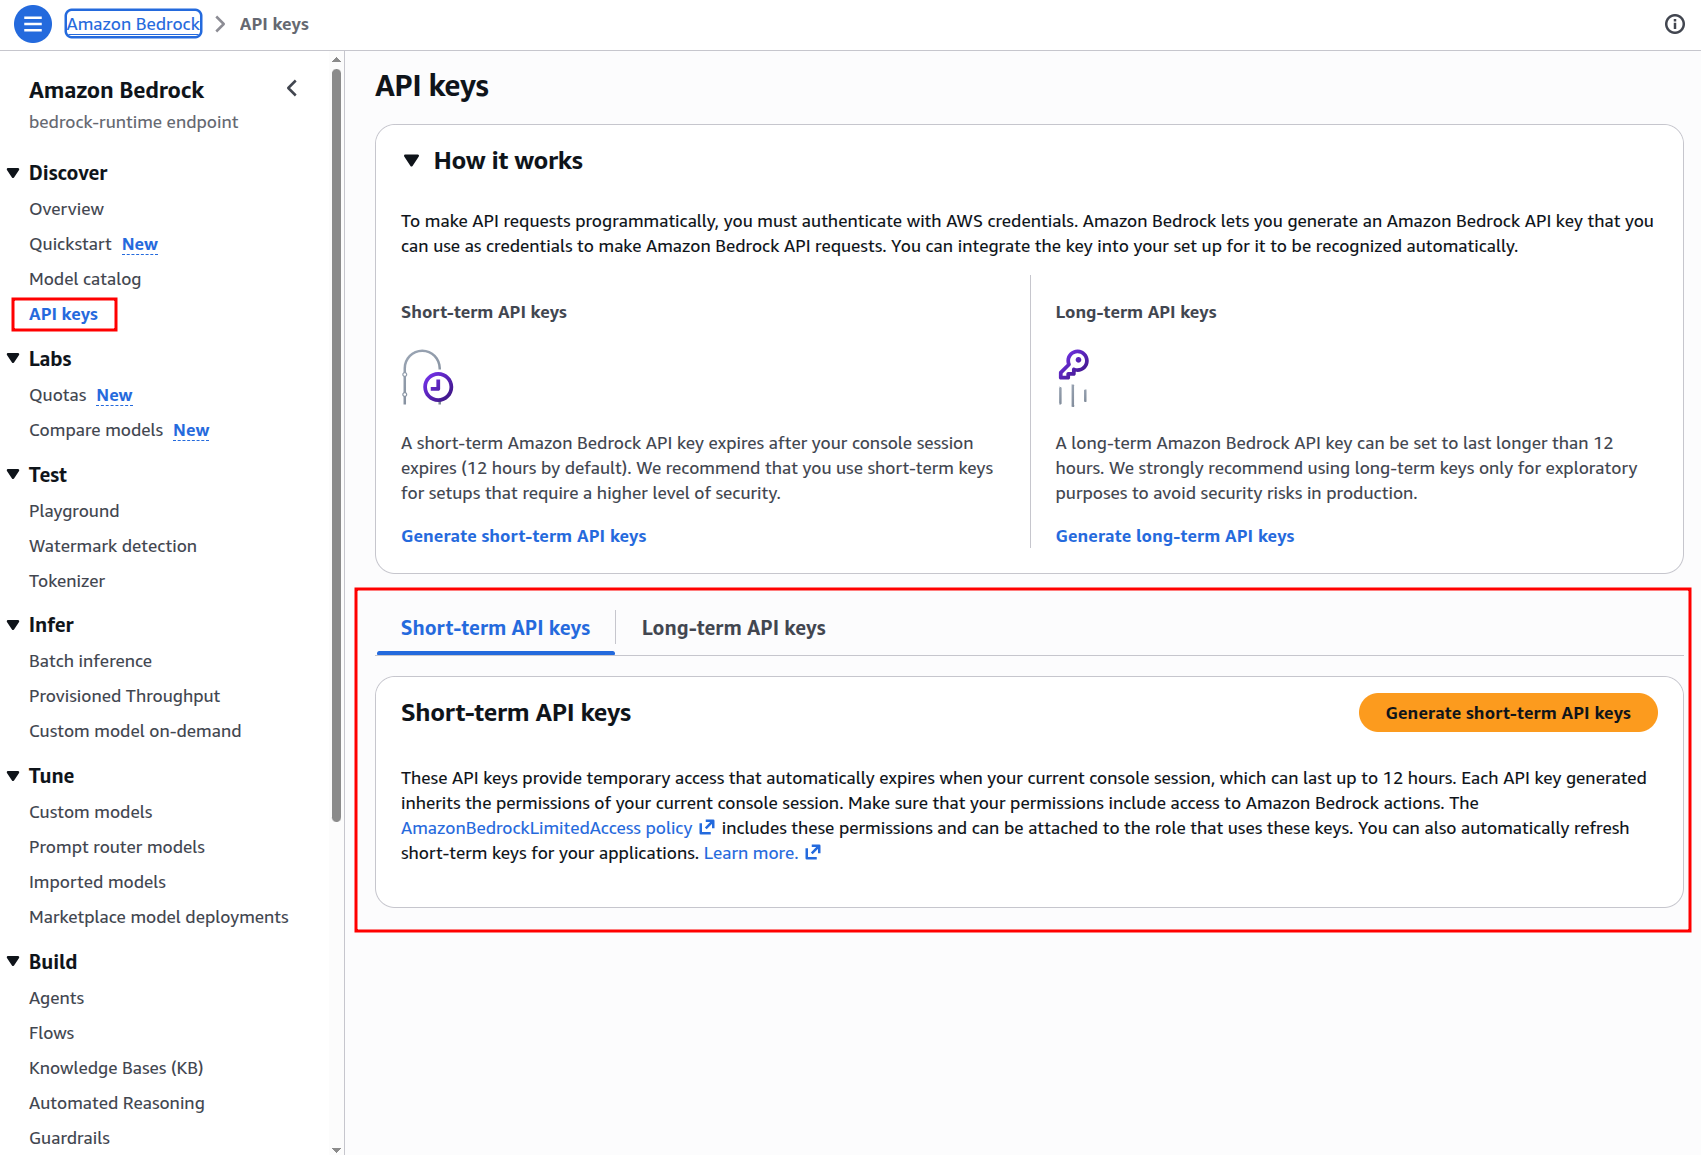Open Guardrails in the sidebar

pyautogui.click(x=70, y=1138)
